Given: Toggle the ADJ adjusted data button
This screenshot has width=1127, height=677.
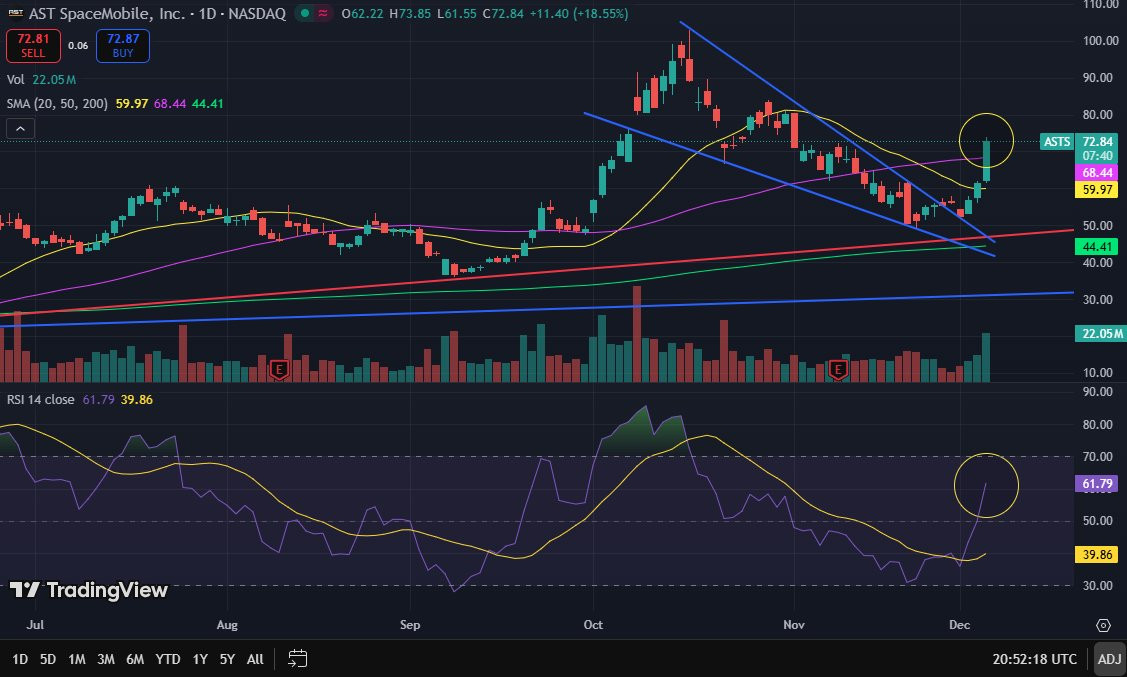Looking at the screenshot, I should 1109,659.
